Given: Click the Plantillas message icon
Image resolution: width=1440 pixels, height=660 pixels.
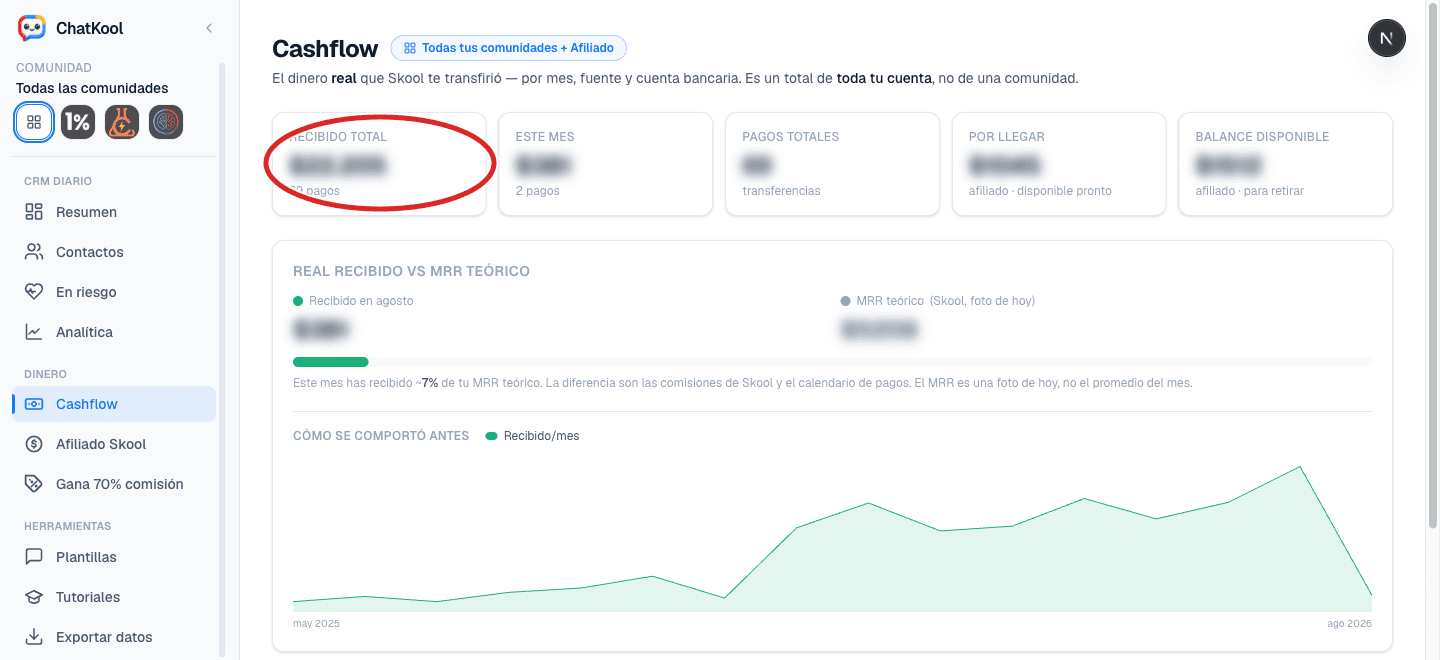Looking at the screenshot, I should pyautogui.click(x=34, y=557).
